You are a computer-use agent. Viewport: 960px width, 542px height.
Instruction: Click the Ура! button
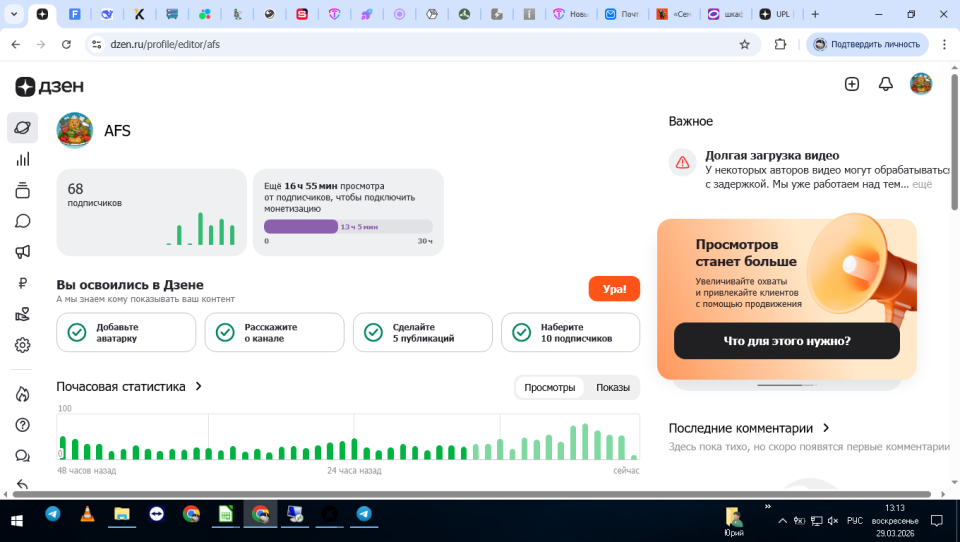click(x=614, y=289)
